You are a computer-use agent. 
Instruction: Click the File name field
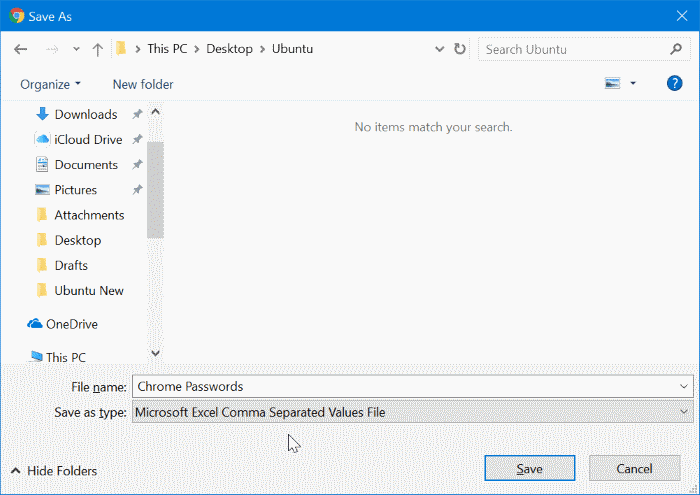click(x=412, y=387)
